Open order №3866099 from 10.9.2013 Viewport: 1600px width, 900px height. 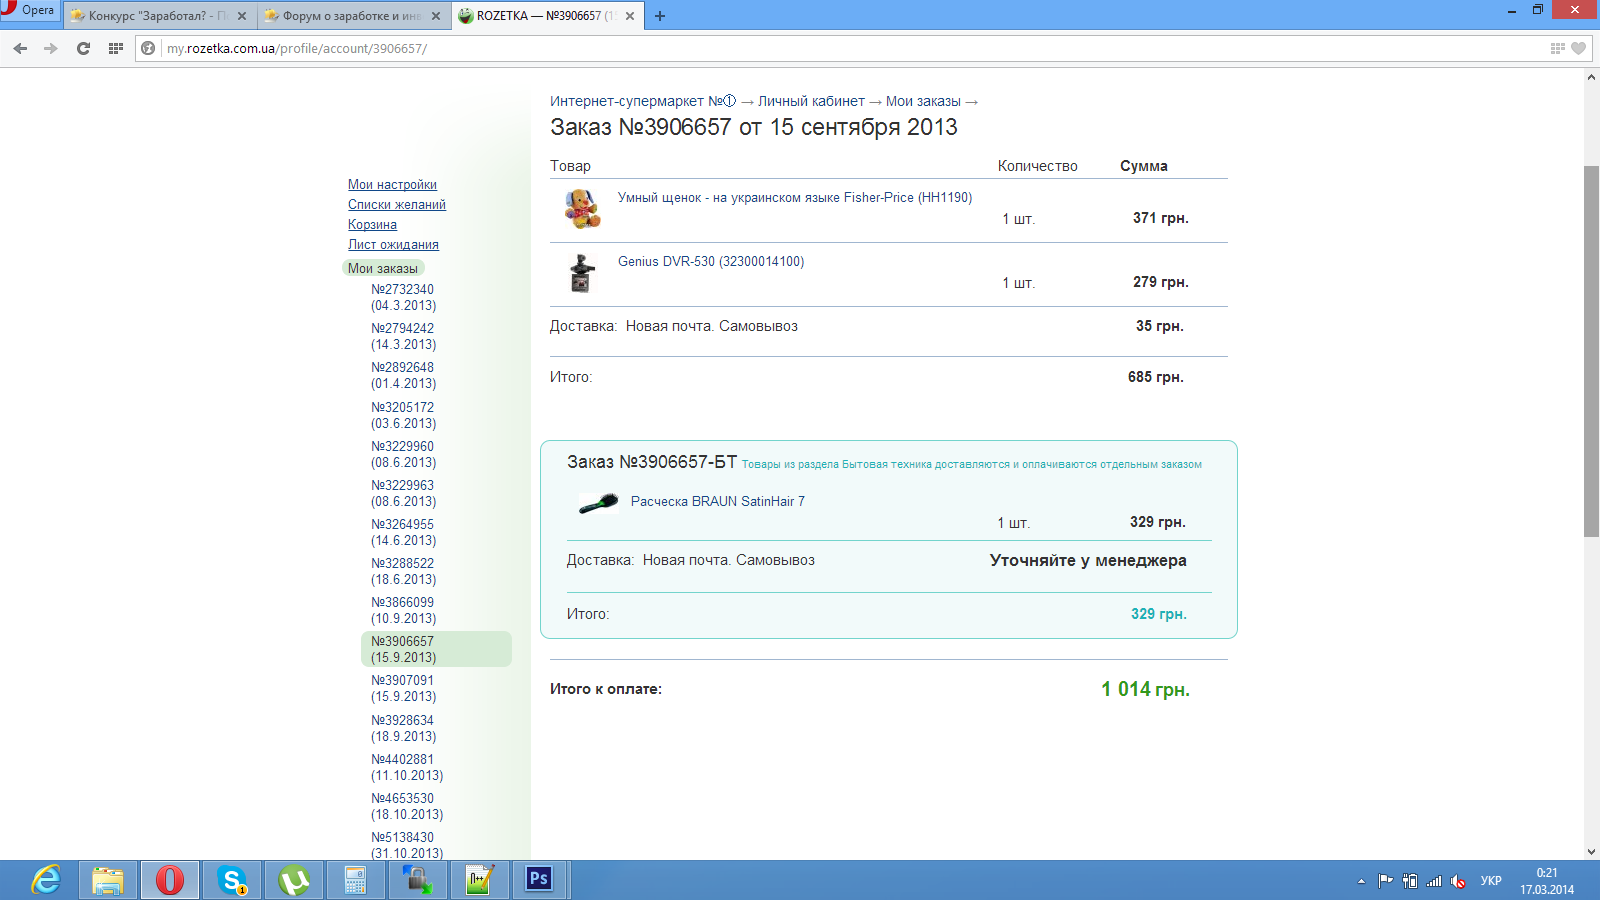[403, 611]
